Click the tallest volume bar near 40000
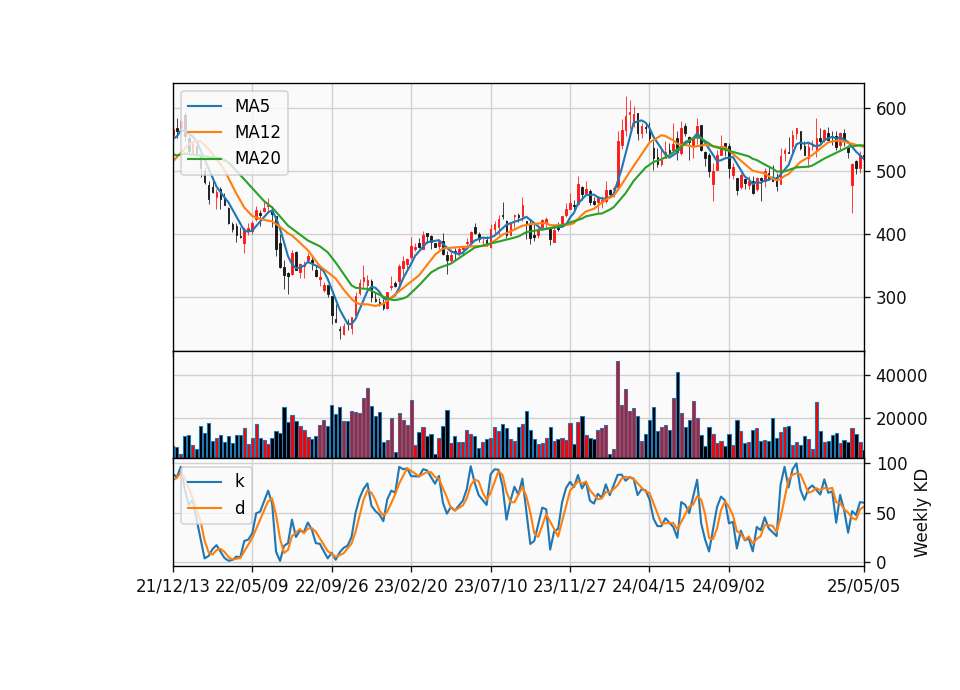Screen dimensions: 960x690 tap(618, 410)
